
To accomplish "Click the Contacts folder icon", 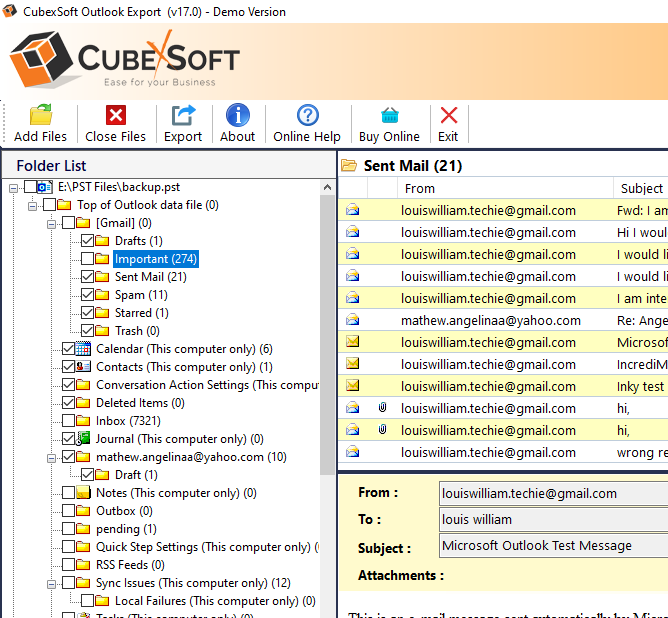I will coord(83,367).
